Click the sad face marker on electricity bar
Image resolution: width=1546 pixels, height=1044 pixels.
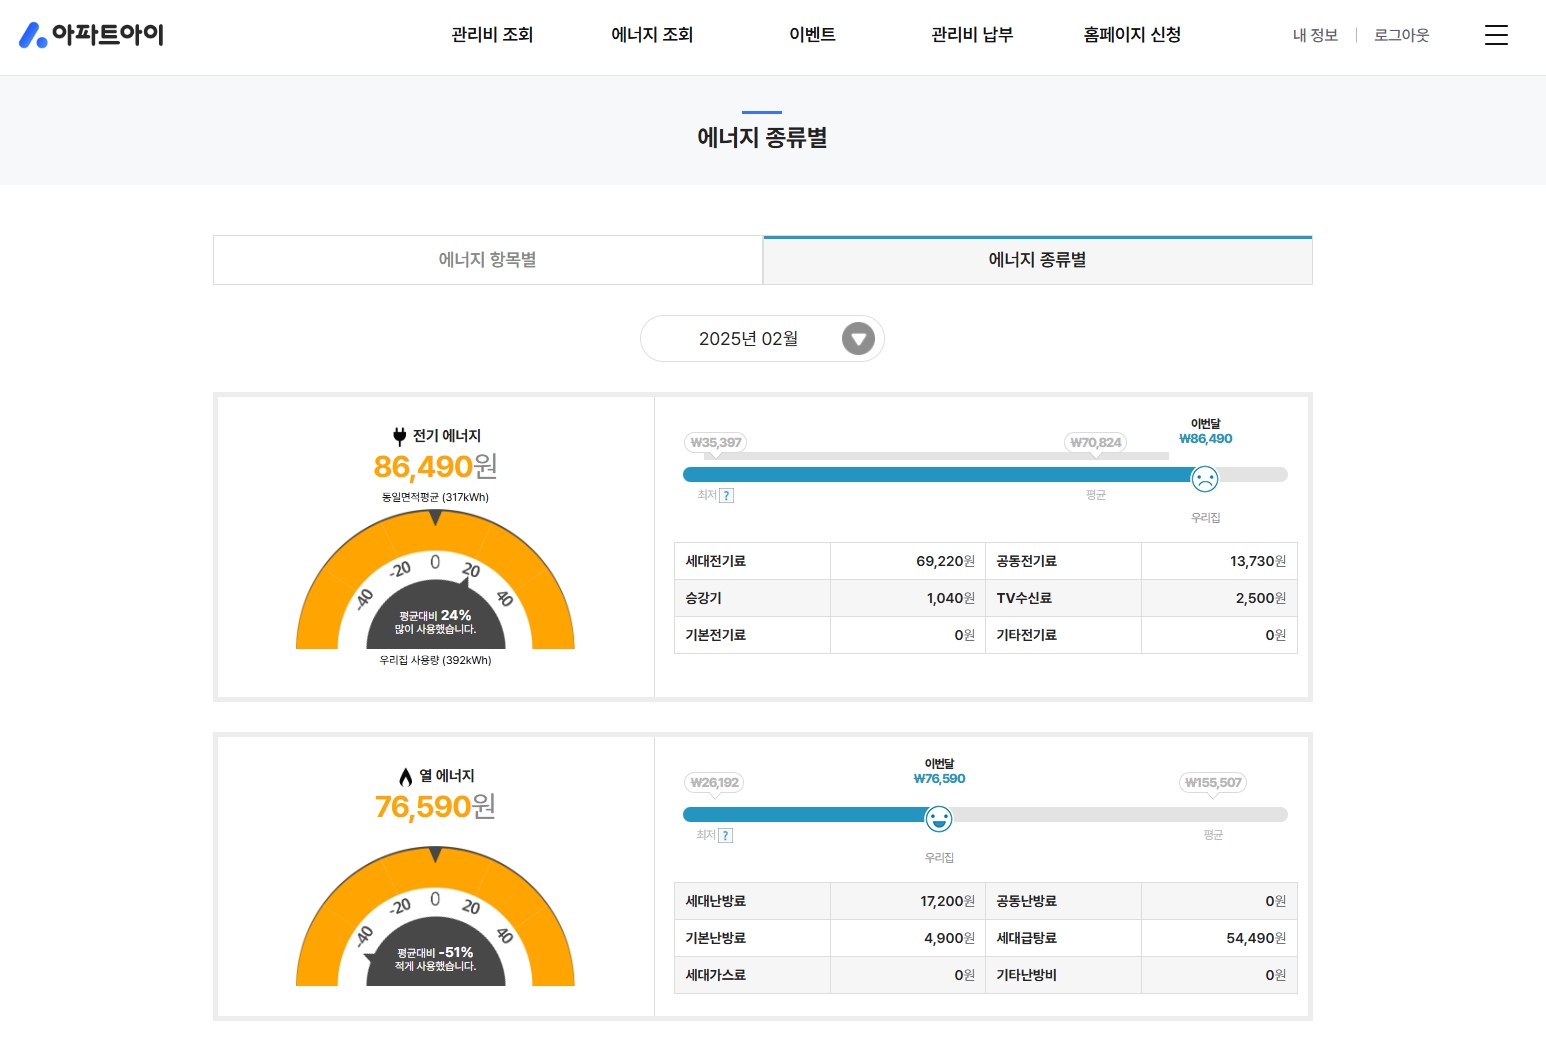tap(1205, 479)
